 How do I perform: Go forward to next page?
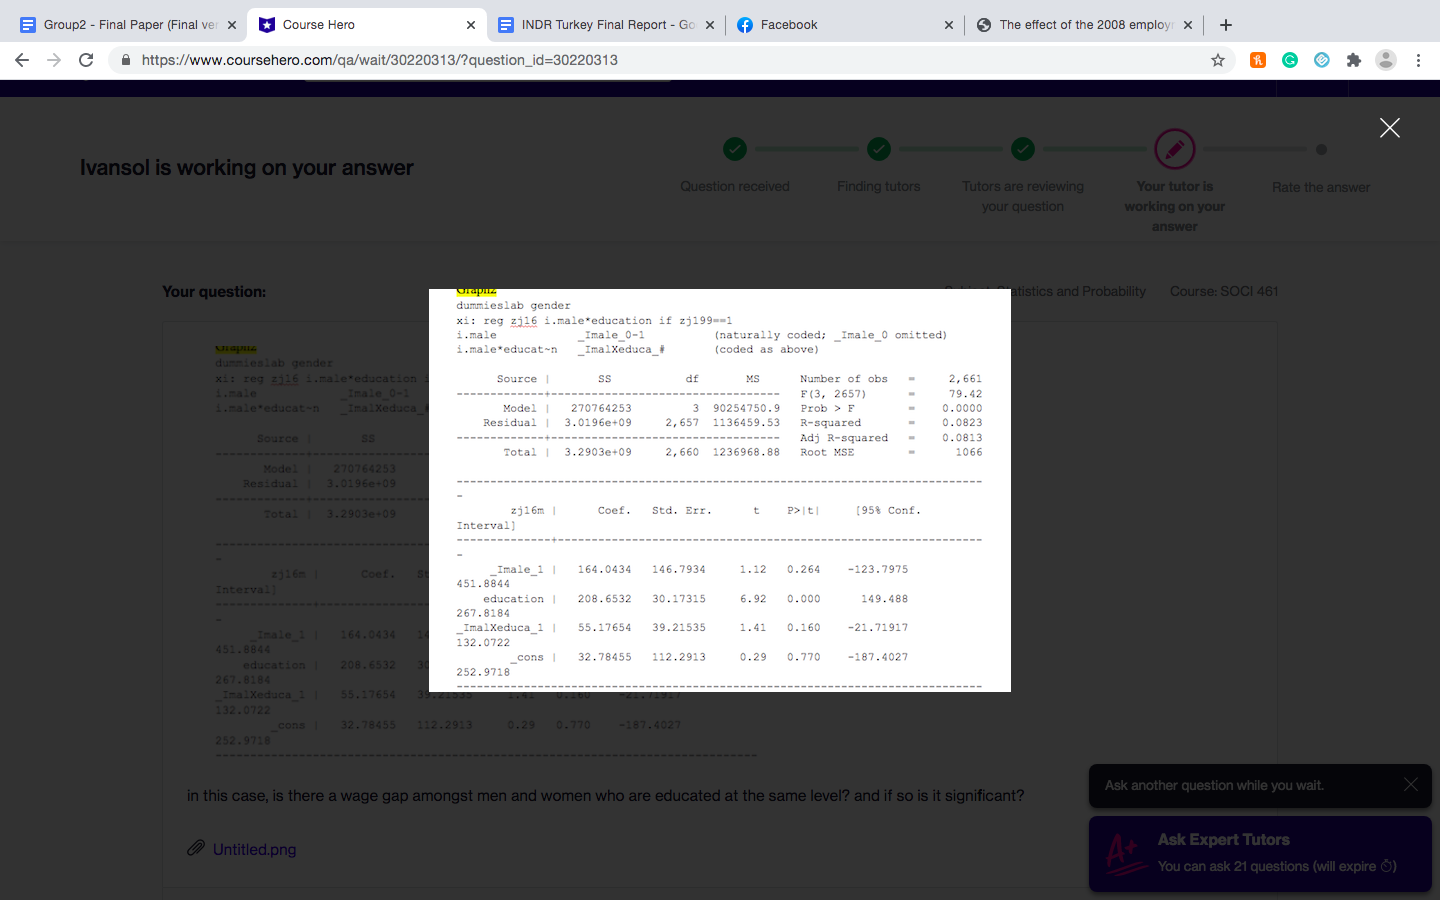click(54, 60)
